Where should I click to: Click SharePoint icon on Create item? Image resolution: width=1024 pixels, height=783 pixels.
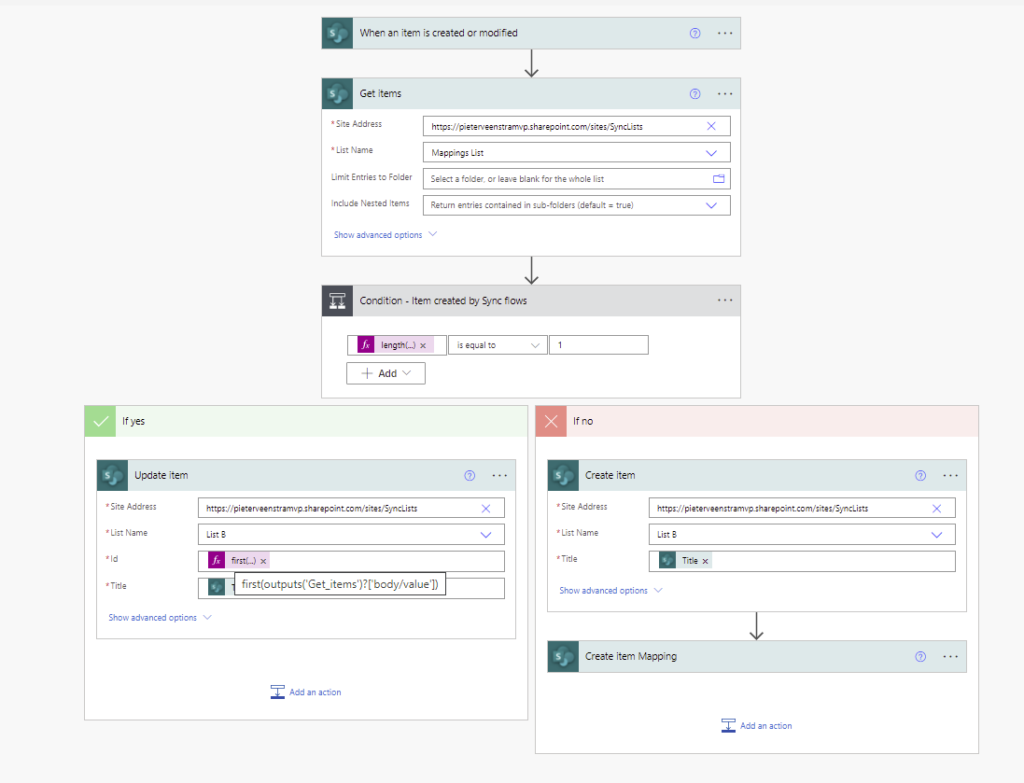pyautogui.click(x=563, y=475)
